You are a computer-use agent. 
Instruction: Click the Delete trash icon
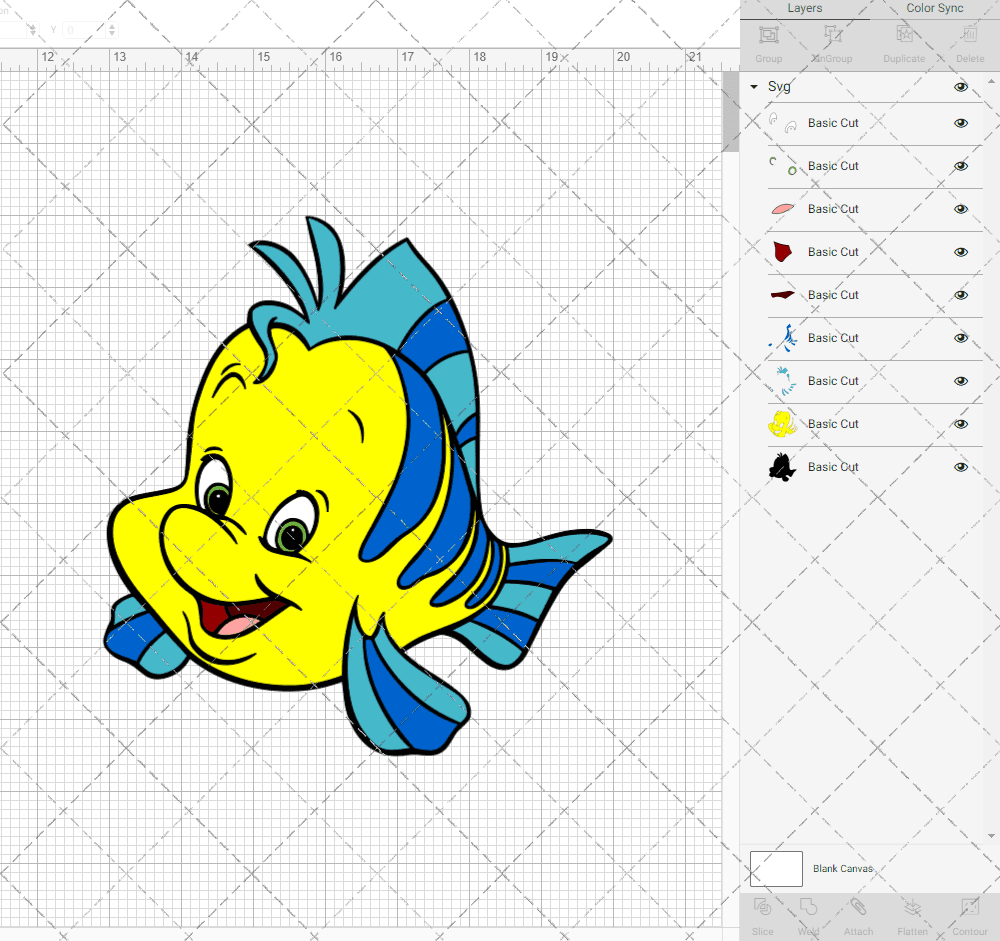pyautogui.click(x=969, y=34)
